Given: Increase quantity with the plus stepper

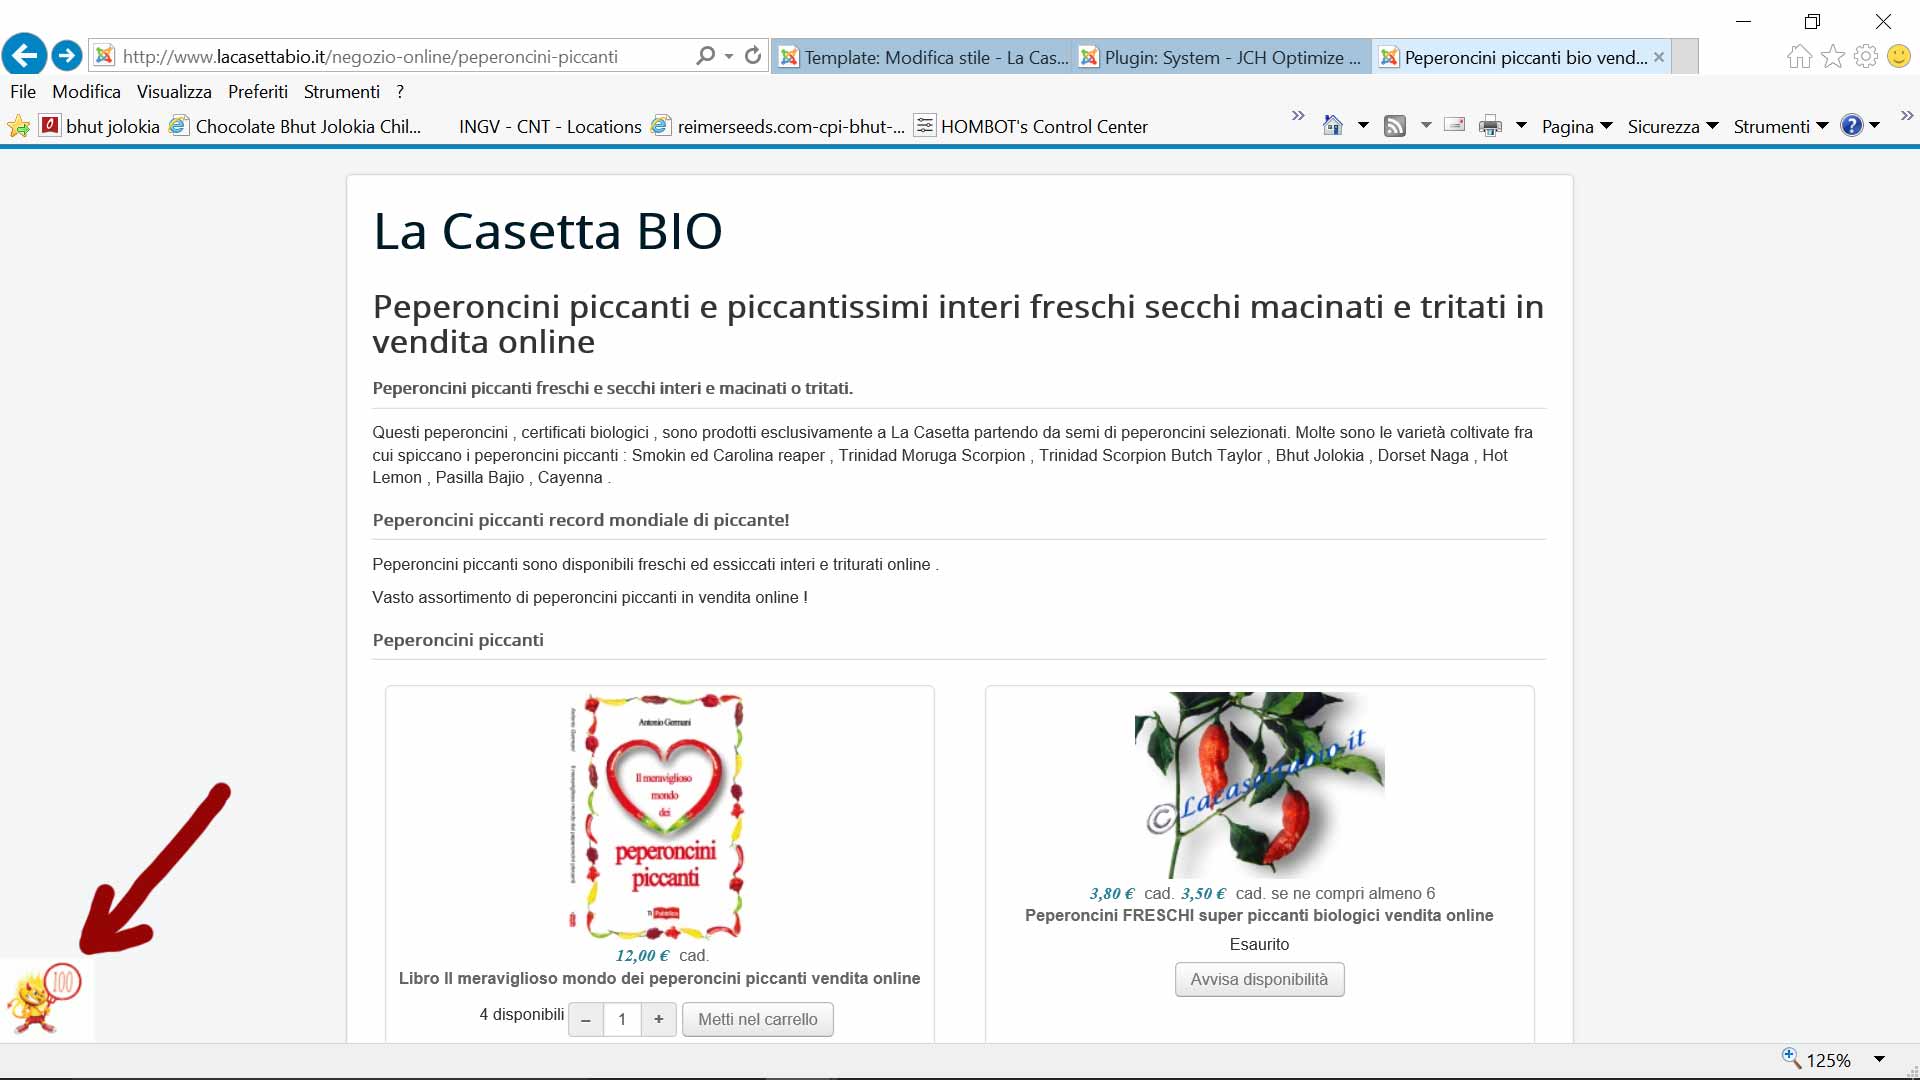Looking at the screenshot, I should tap(658, 1019).
